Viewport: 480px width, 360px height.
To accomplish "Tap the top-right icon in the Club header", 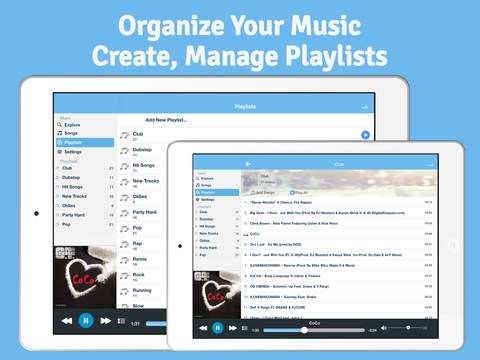I will [430, 165].
